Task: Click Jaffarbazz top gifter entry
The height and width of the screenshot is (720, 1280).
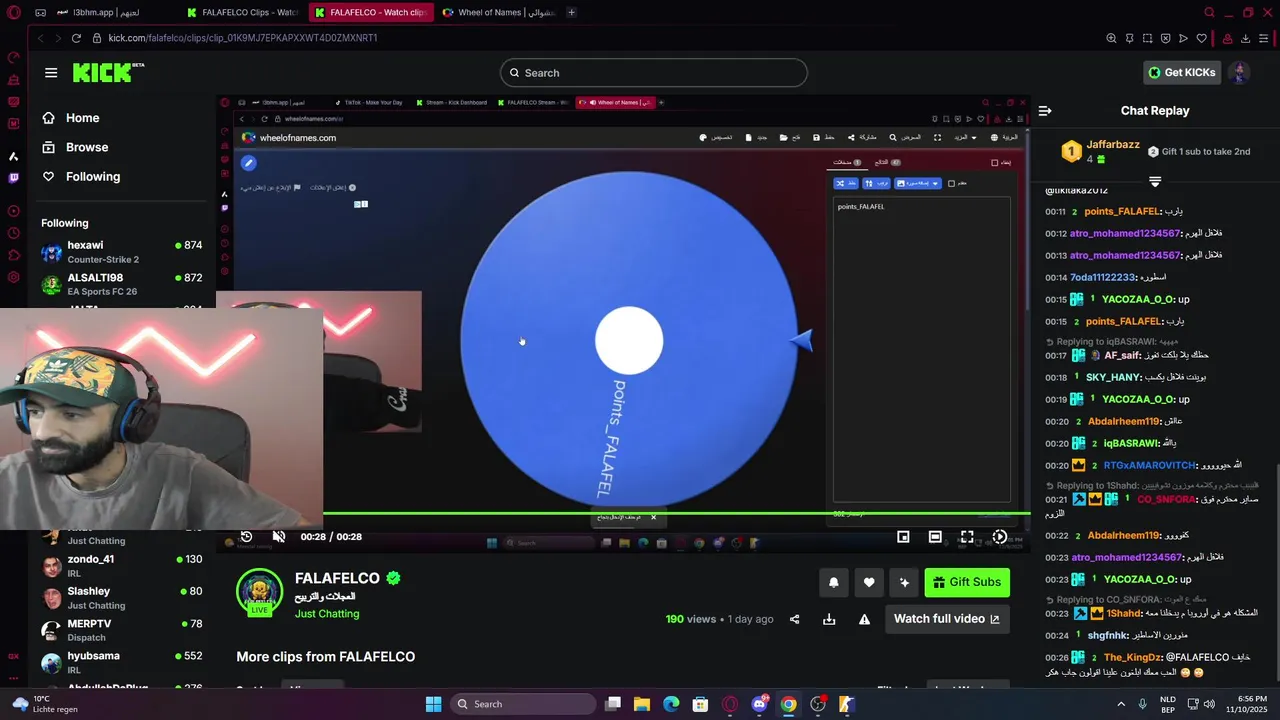Action: [1099, 151]
